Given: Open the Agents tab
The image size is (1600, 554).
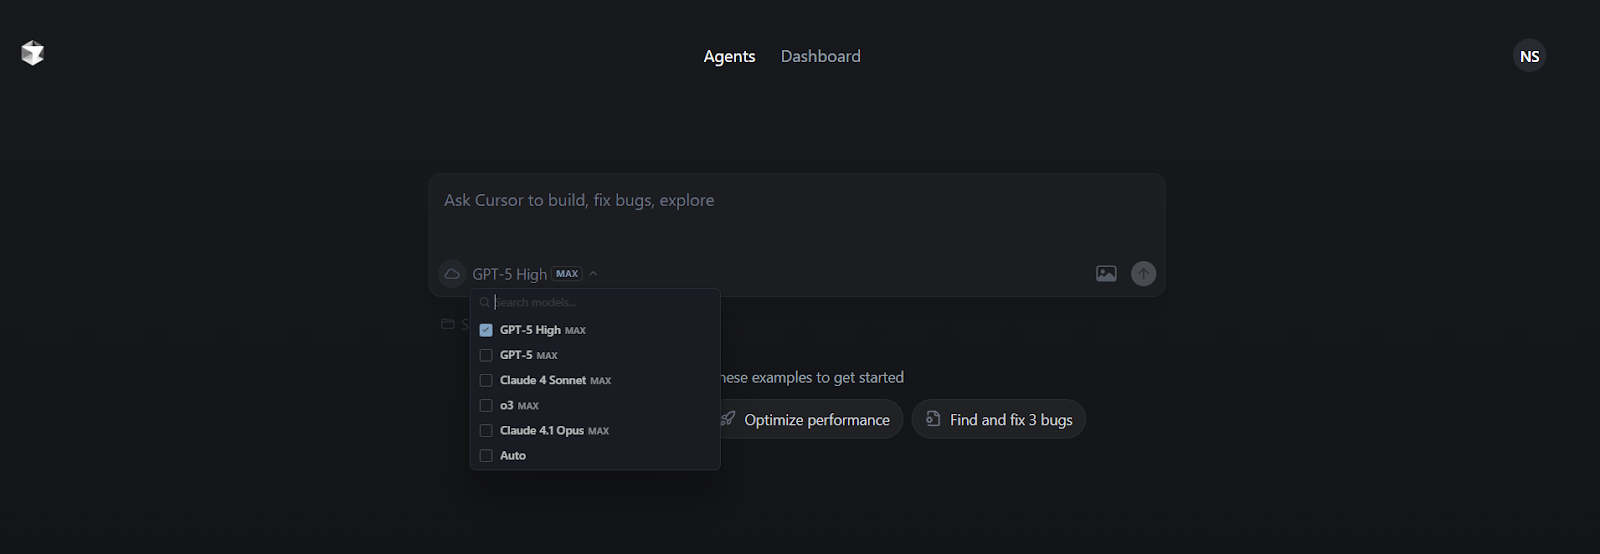Looking at the screenshot, I should click(729, 56).
